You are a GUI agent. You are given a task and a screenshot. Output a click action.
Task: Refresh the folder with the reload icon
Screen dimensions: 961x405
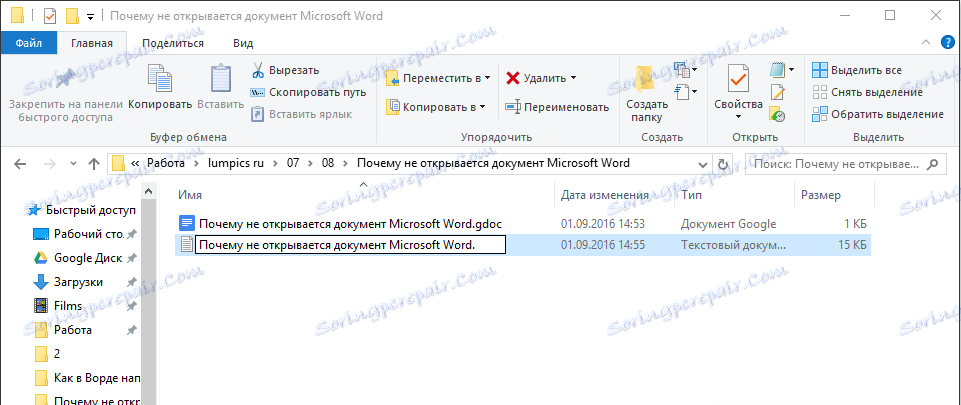[x=723, y=164]
